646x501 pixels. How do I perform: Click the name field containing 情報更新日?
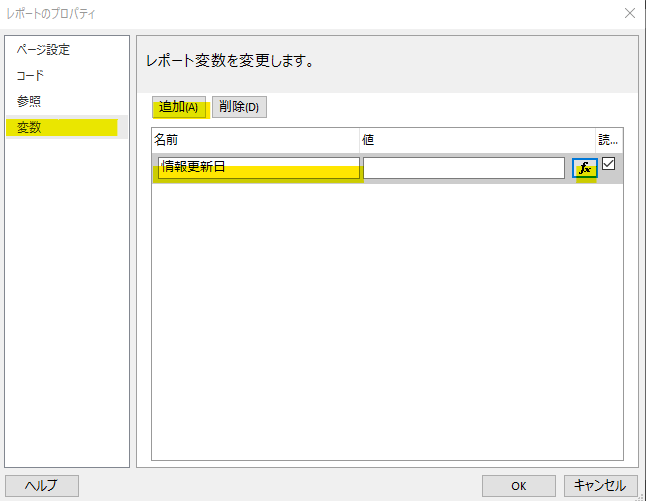(x=258, y=168)
